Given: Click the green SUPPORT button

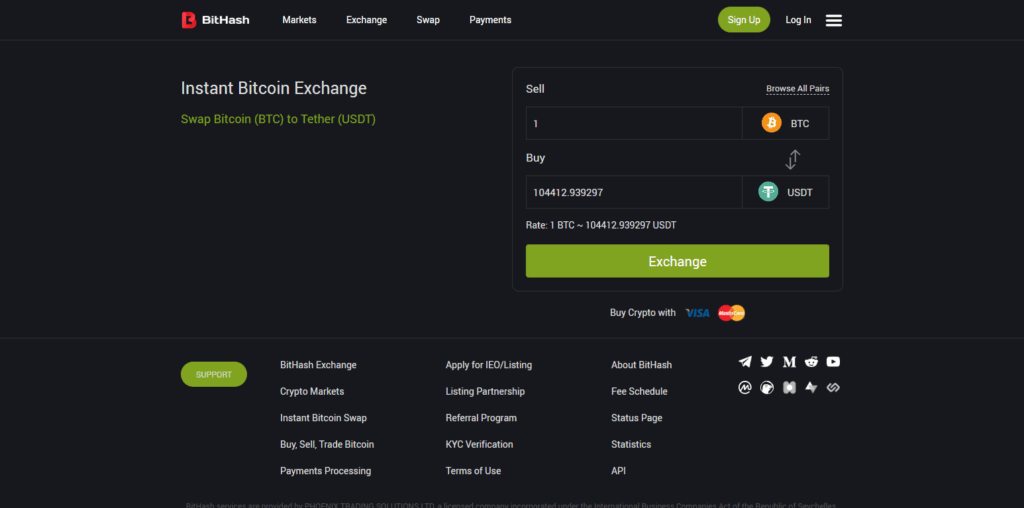Looking at the screenshot, I should pos(214,374).
